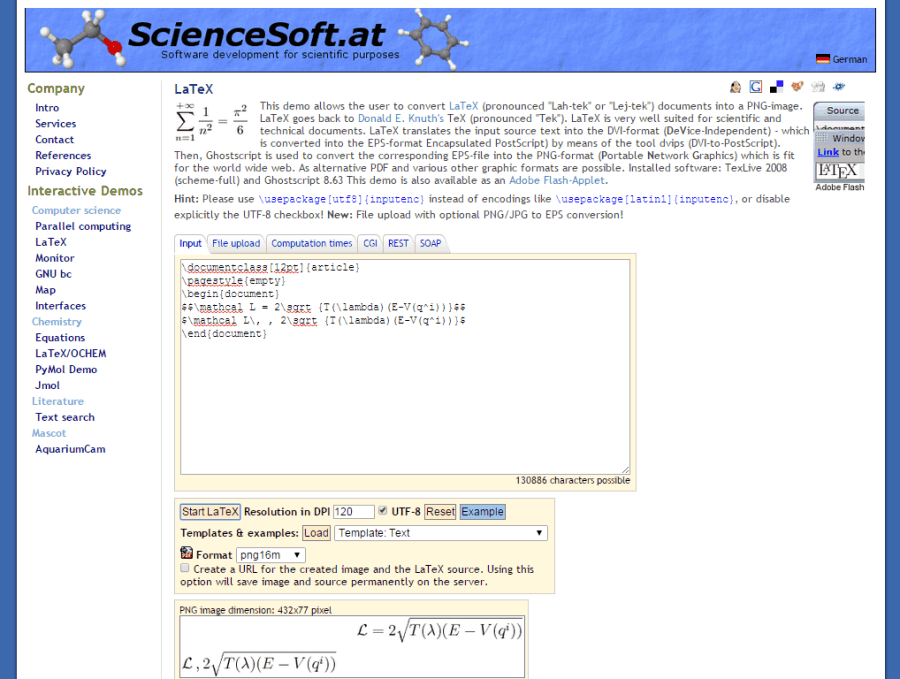
Task: Click the "130886 characters possible" text
Action: coord(572,480)
